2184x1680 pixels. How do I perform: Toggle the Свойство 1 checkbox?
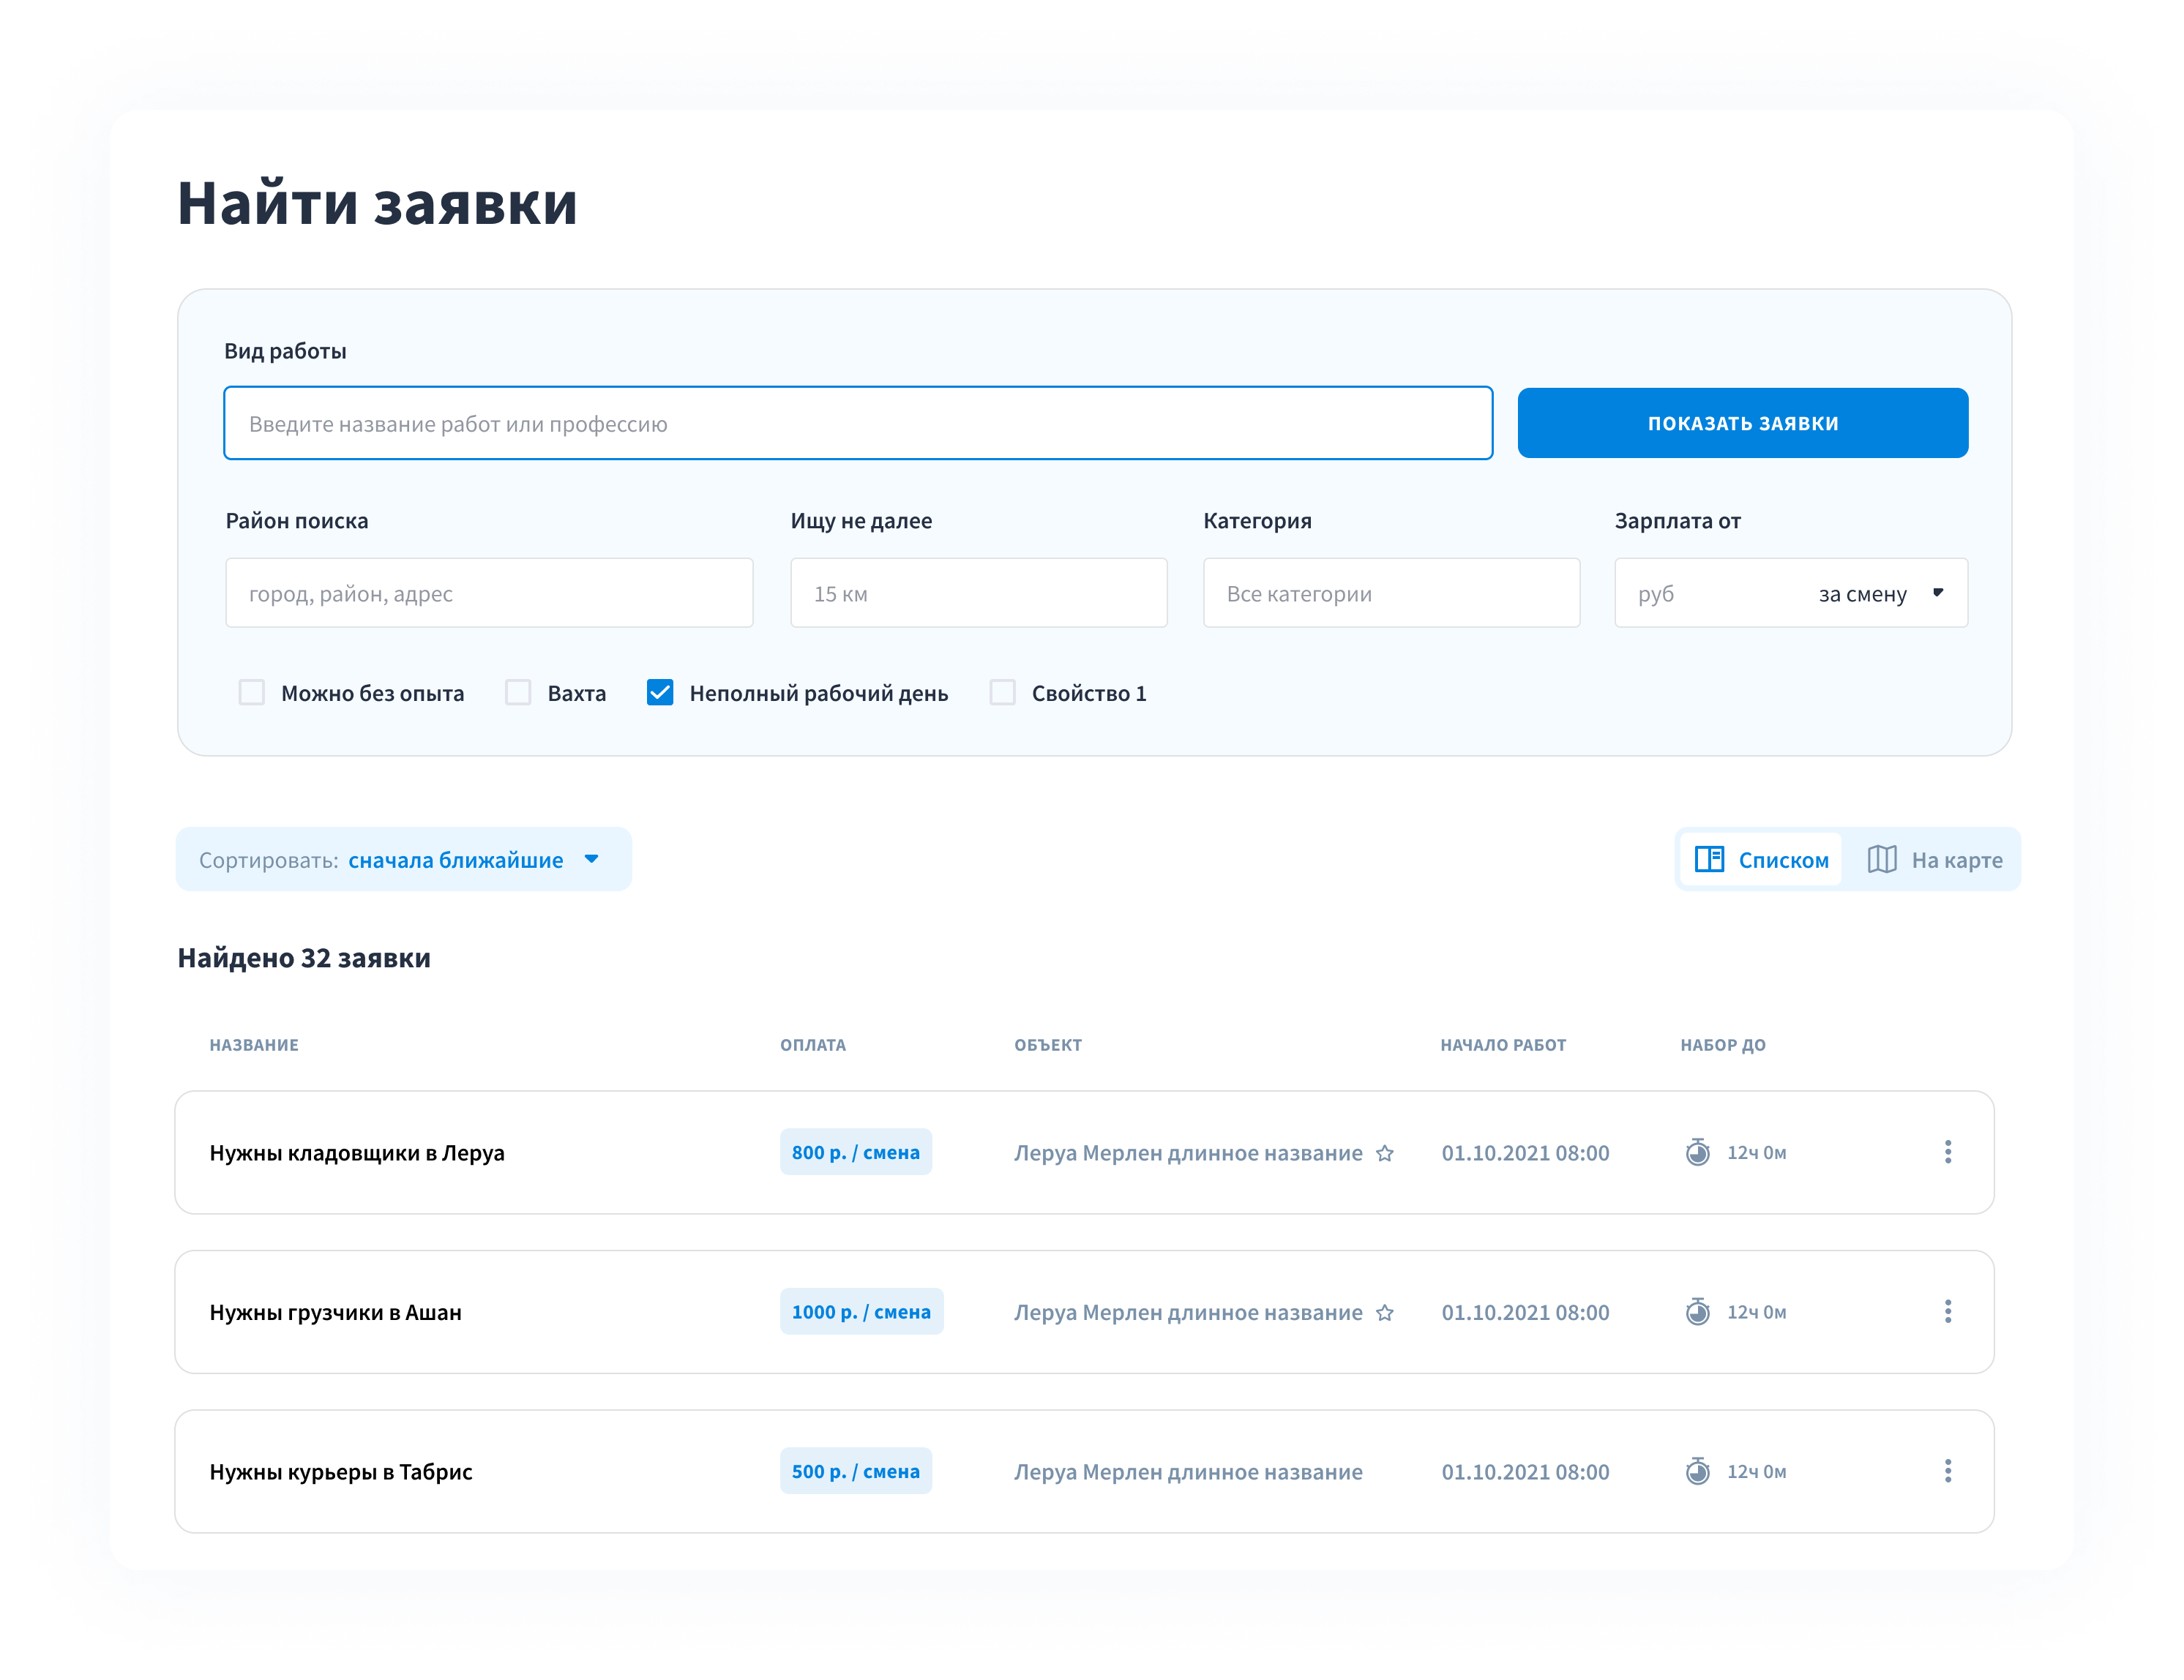pos(1002,692)
